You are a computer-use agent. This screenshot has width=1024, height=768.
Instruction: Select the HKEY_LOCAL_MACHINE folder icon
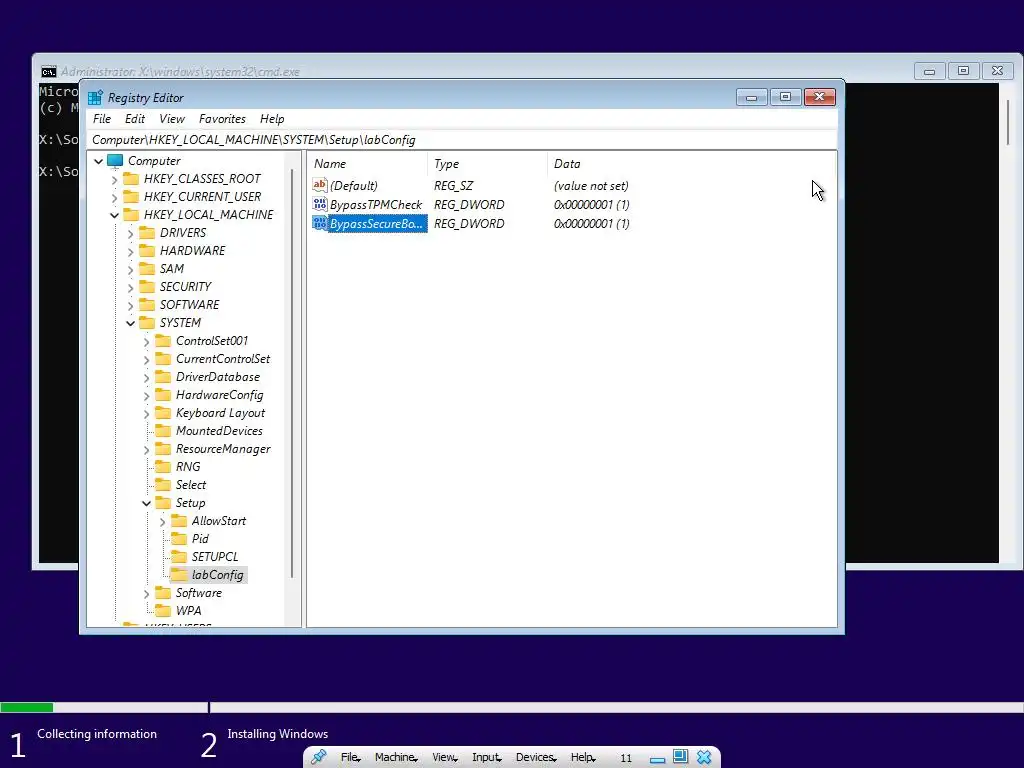point(131,214)
